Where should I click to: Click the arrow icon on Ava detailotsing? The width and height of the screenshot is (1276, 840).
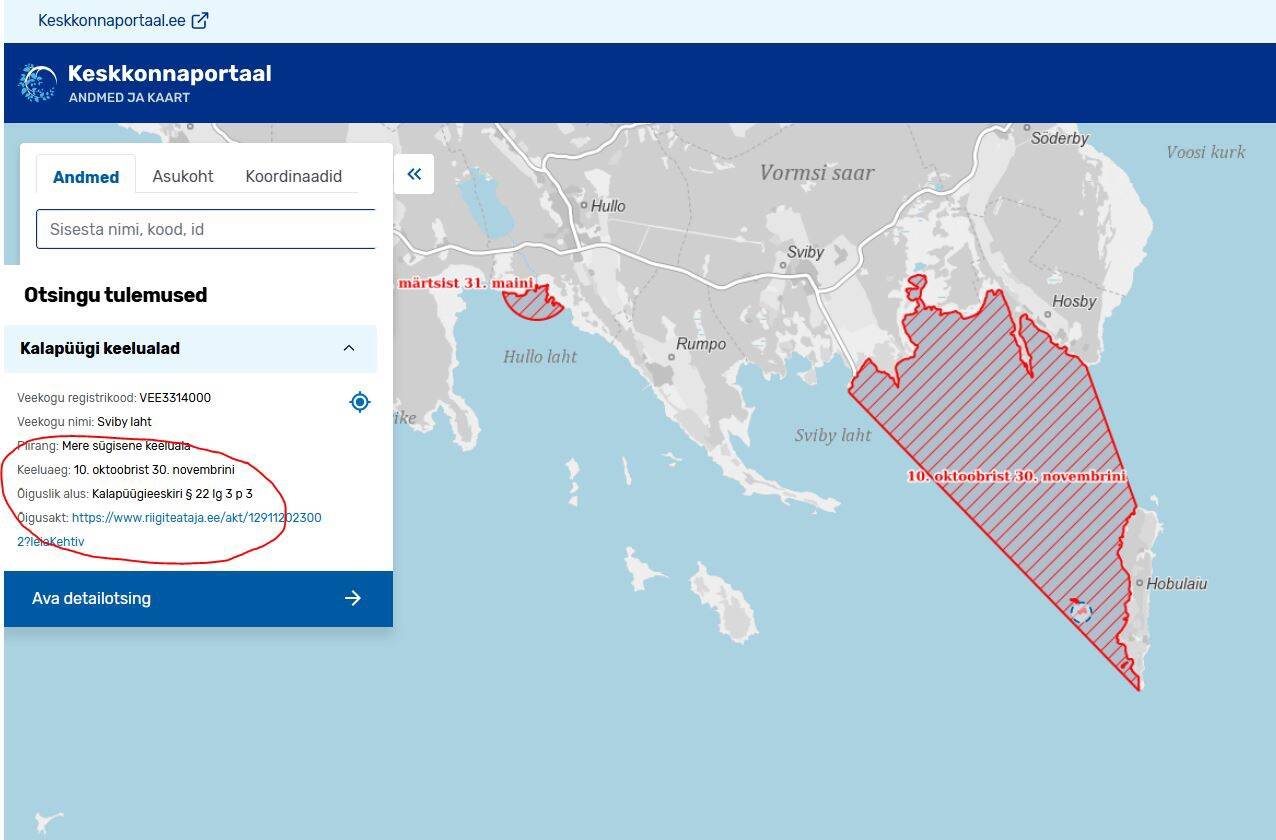352,598
